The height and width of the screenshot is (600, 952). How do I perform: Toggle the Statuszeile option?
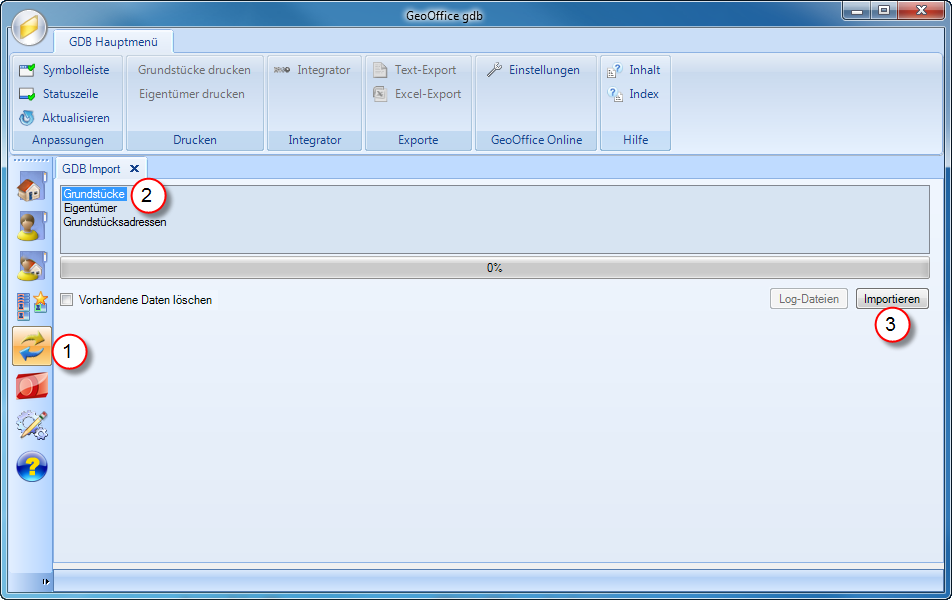[x=64, y=94]
